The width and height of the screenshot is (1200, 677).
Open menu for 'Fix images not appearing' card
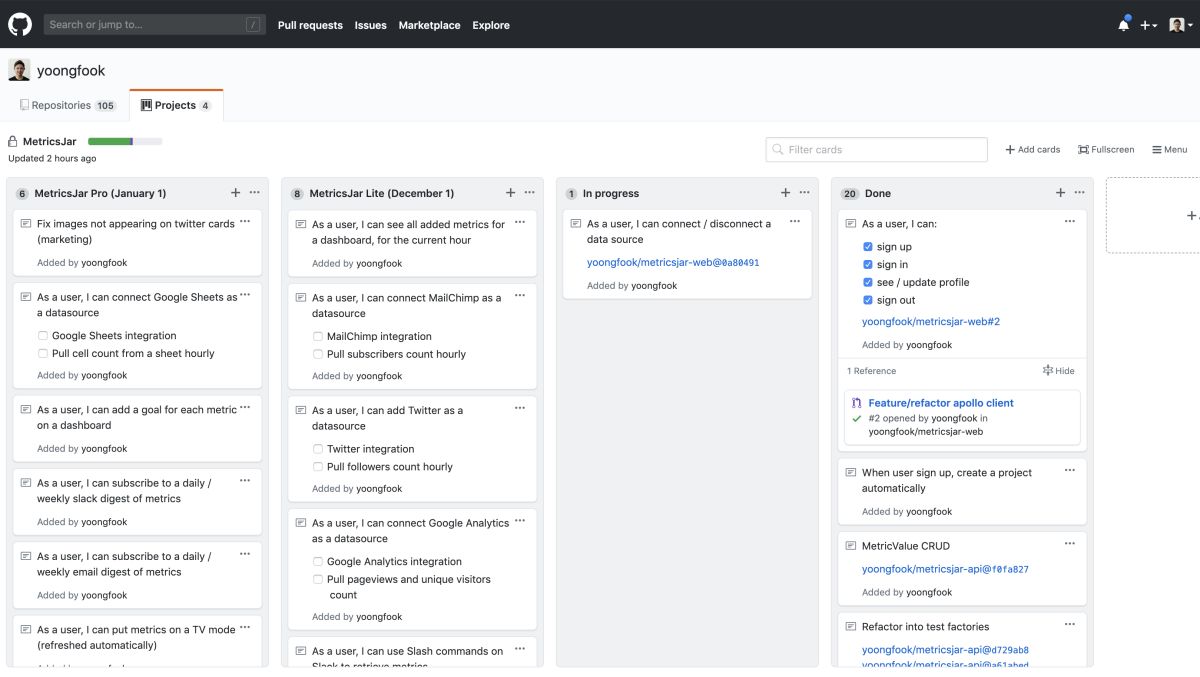[245, 222]
